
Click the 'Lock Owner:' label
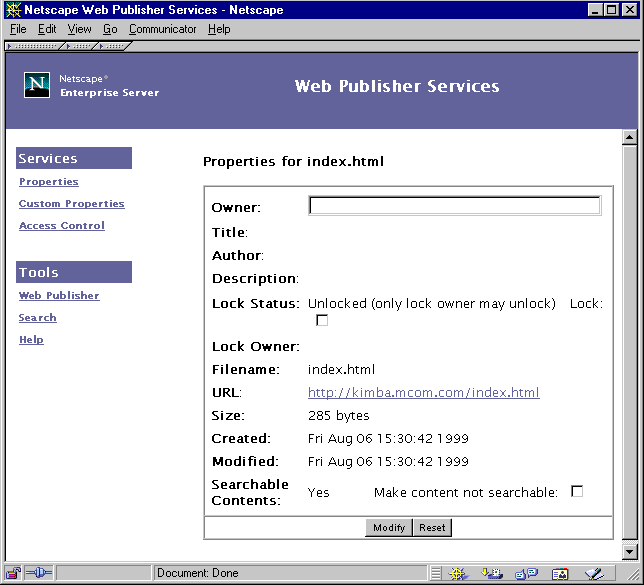pyautogui.click(x=256, y=346)
